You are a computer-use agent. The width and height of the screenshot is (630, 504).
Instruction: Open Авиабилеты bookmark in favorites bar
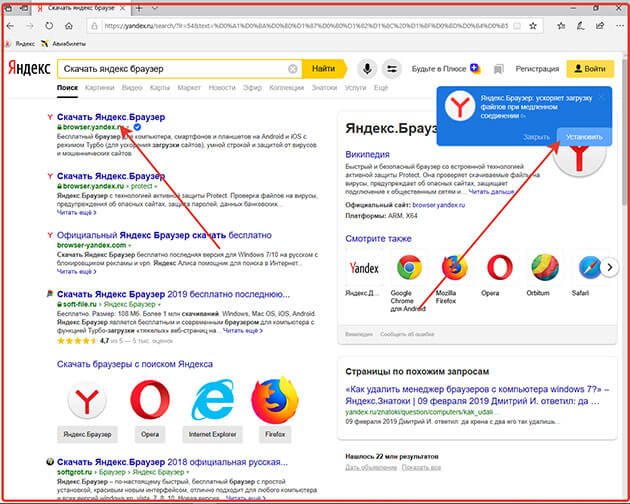point(64,44)
